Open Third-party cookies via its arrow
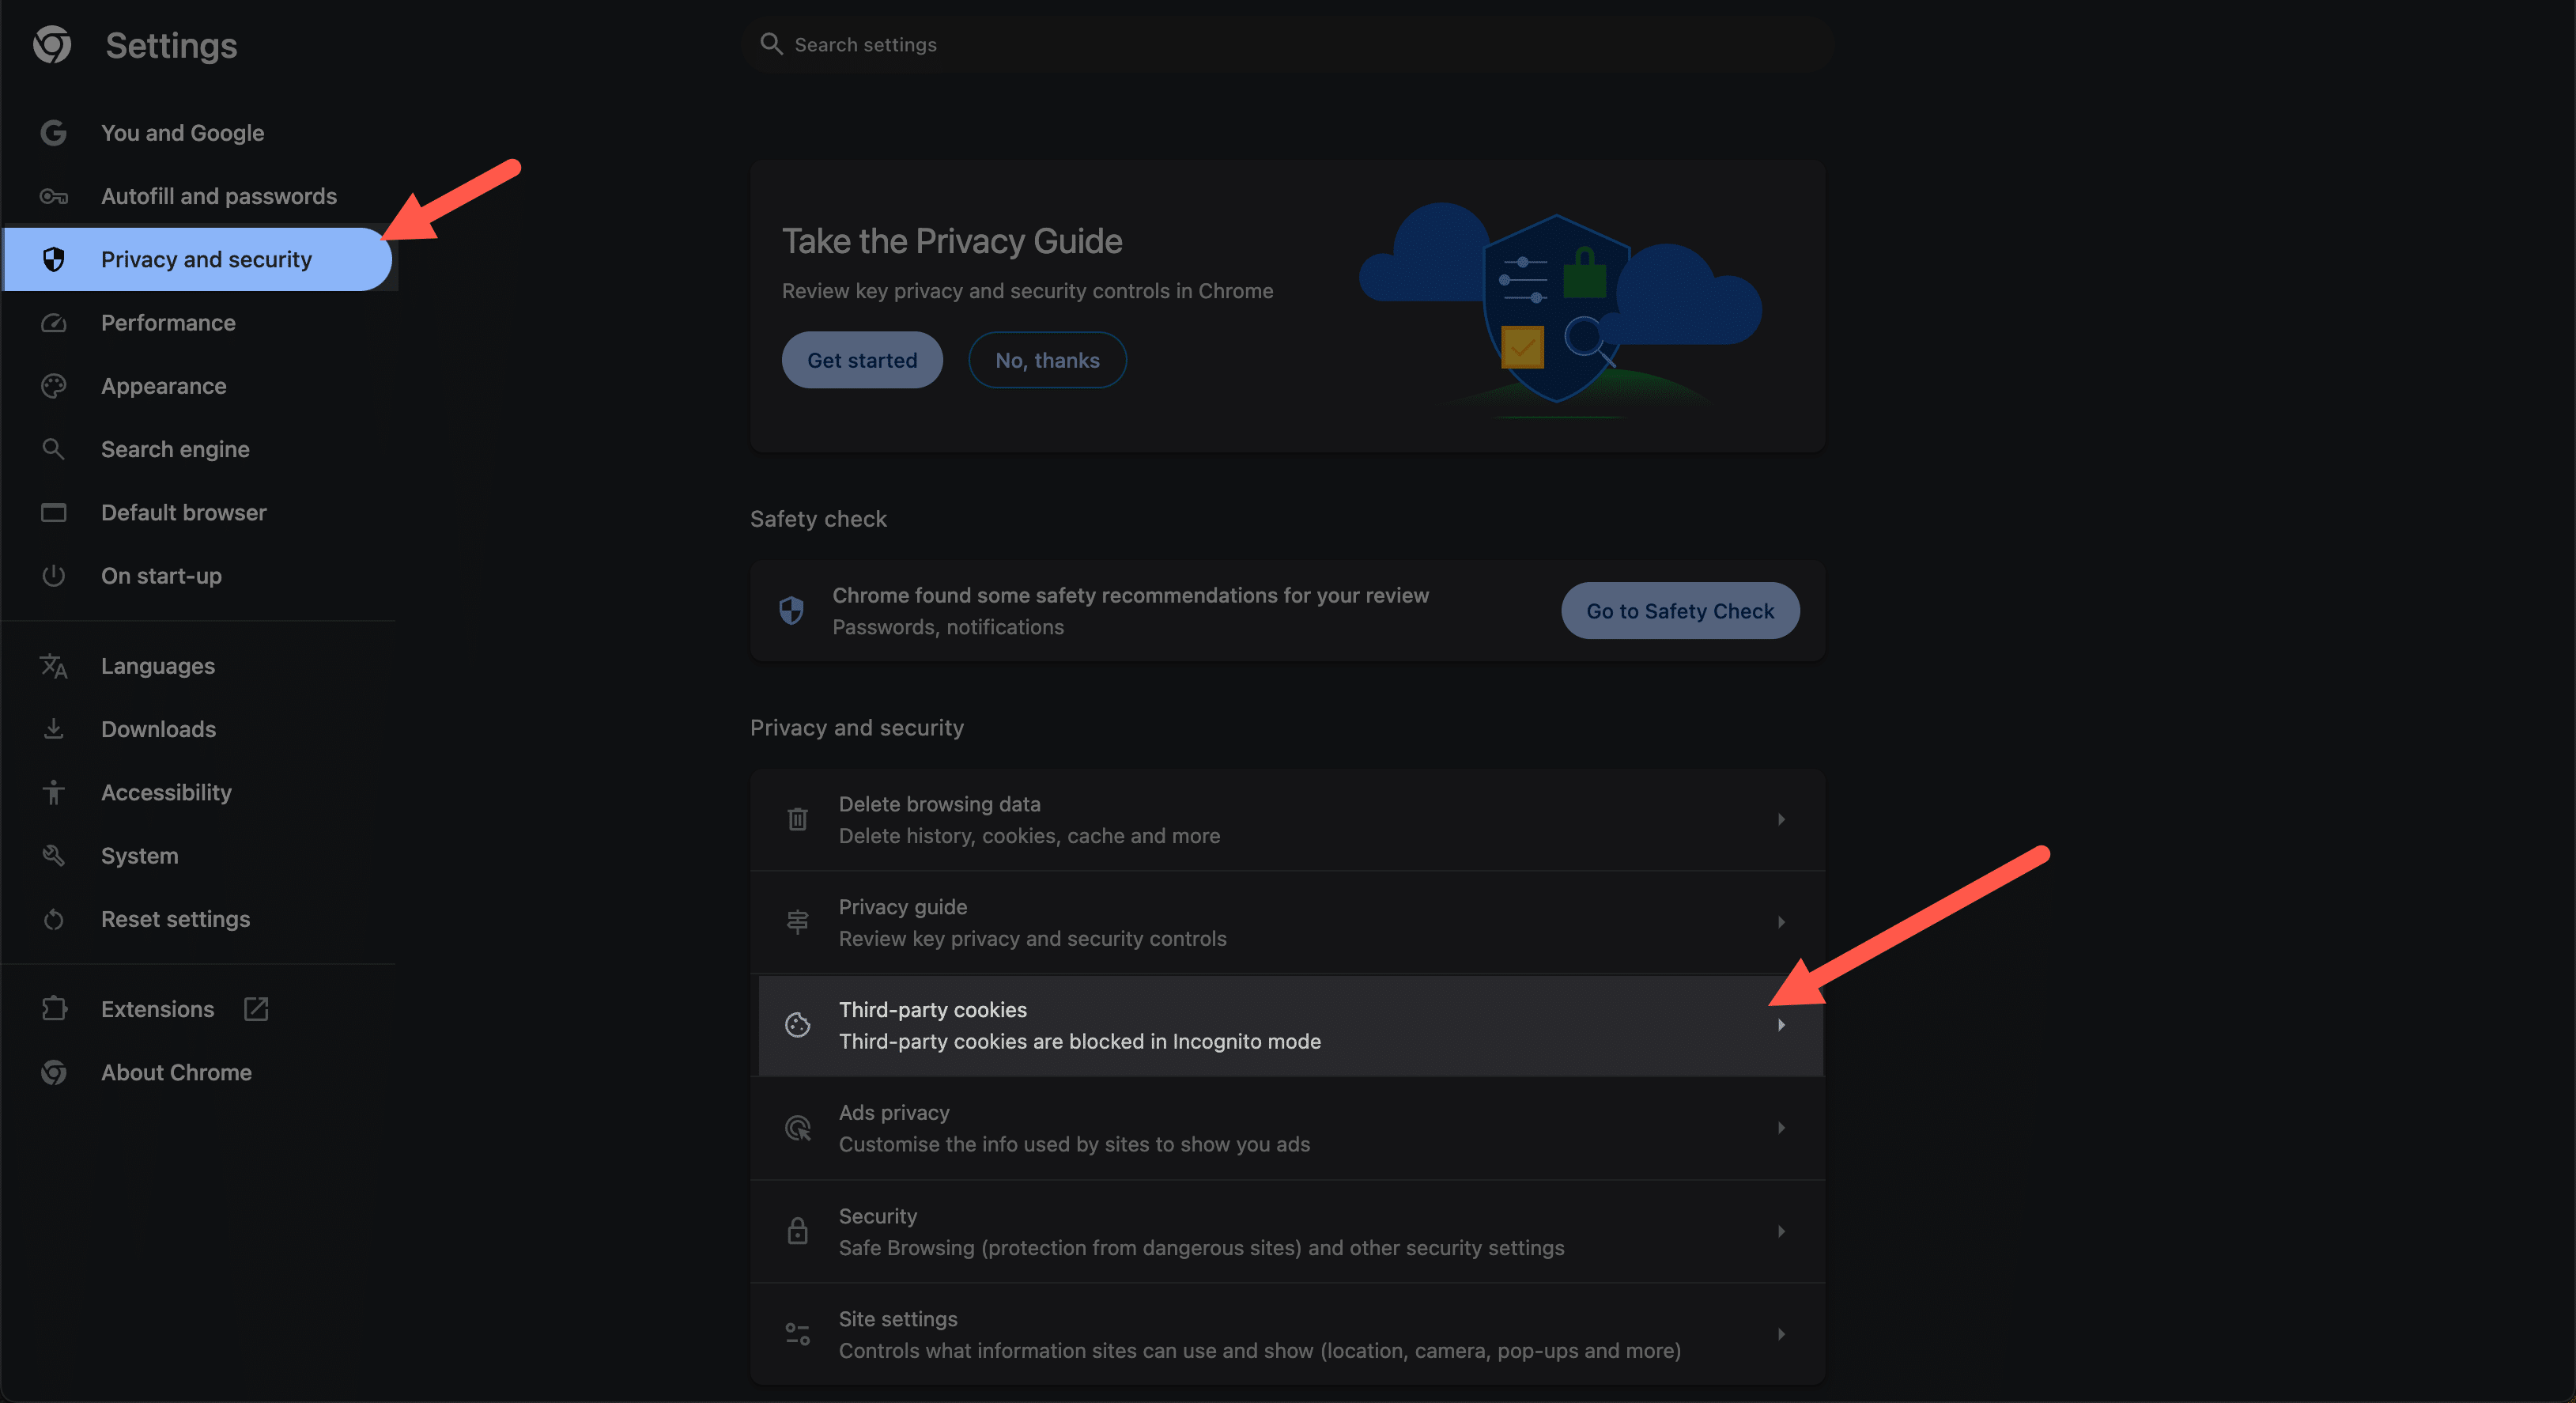 [1781, 1025]
